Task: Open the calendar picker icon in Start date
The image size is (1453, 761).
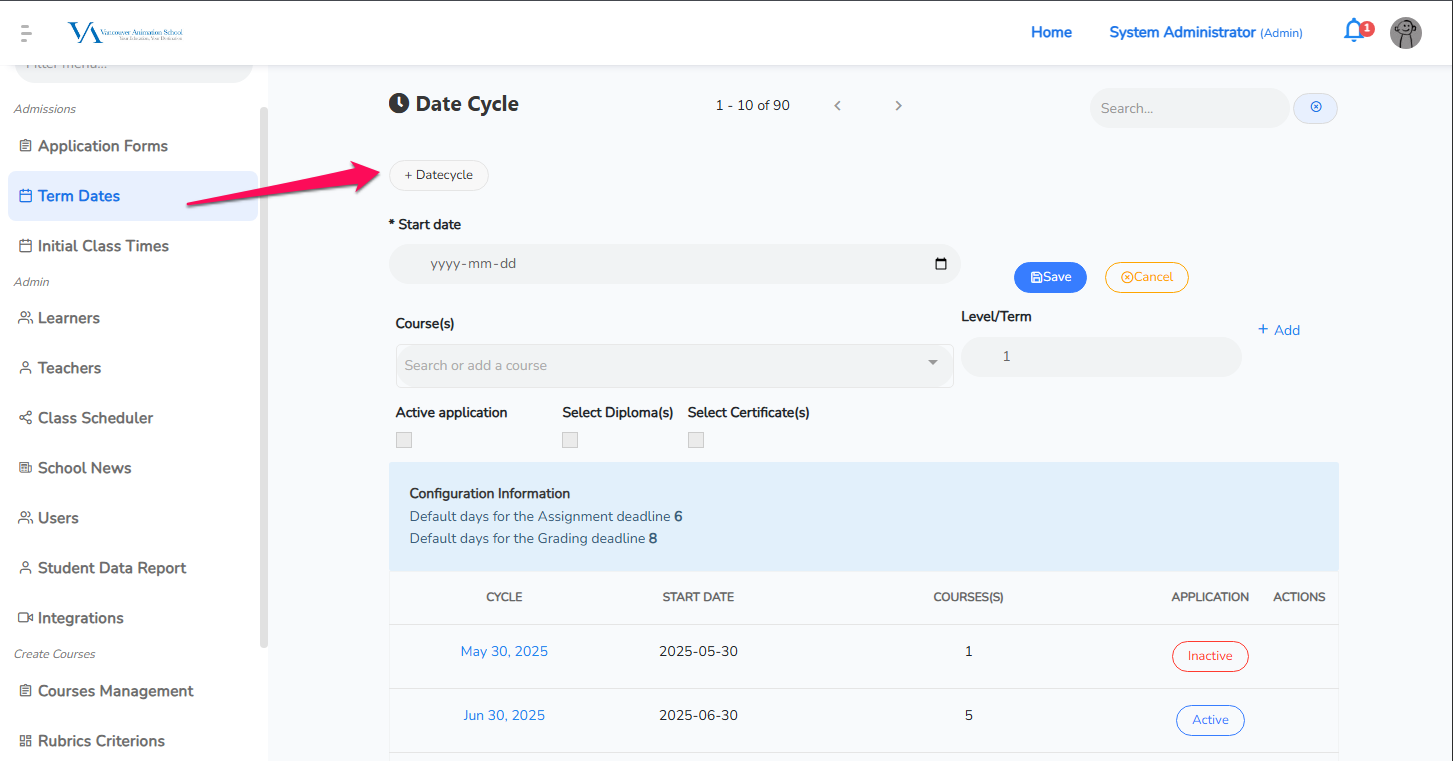Action: [x=940, y=264]
